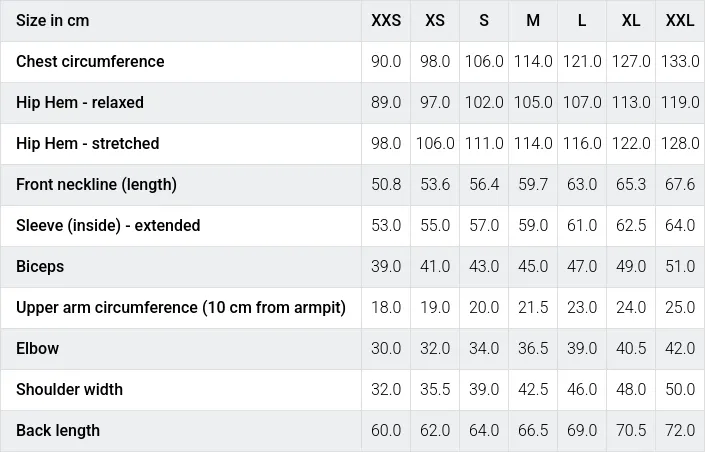Select the 'Elbow' row label
The height and width of the screenshot is (452, 705).
point(37,348)
